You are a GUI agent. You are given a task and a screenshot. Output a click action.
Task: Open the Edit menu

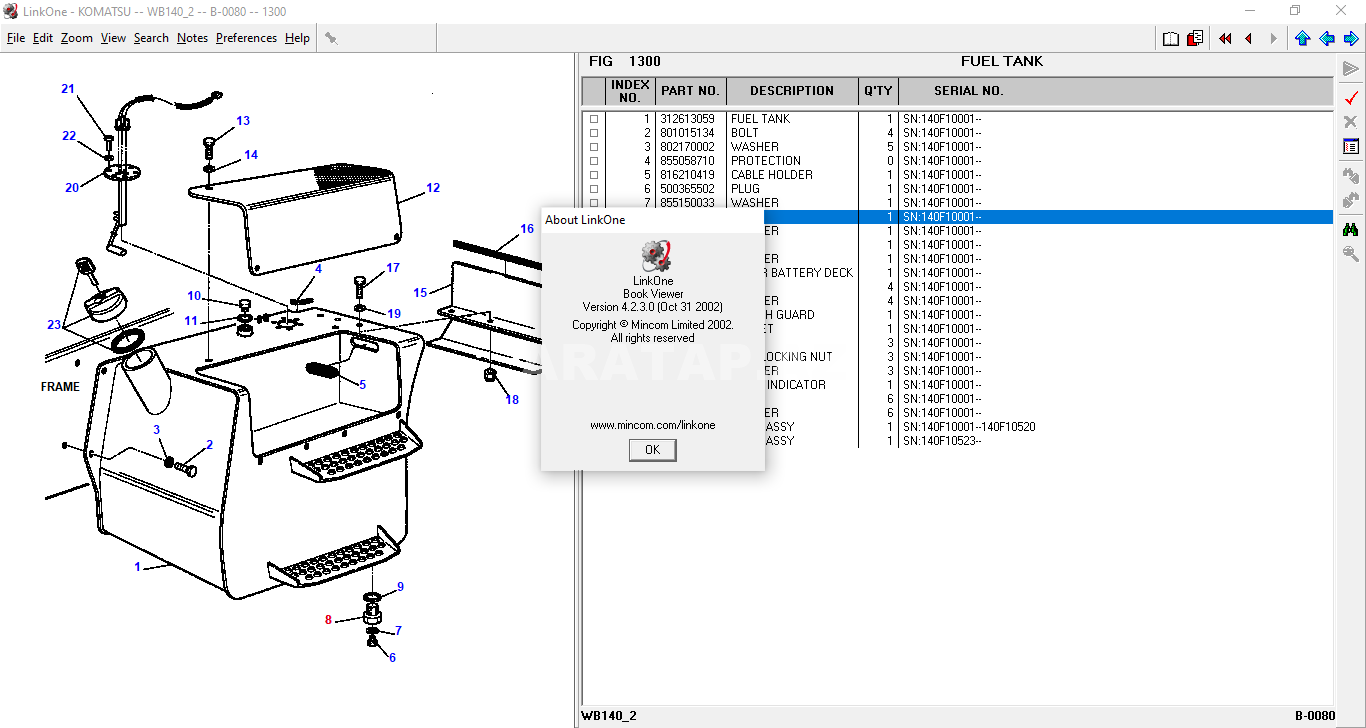pyautogui.click(x=43, y=38)
